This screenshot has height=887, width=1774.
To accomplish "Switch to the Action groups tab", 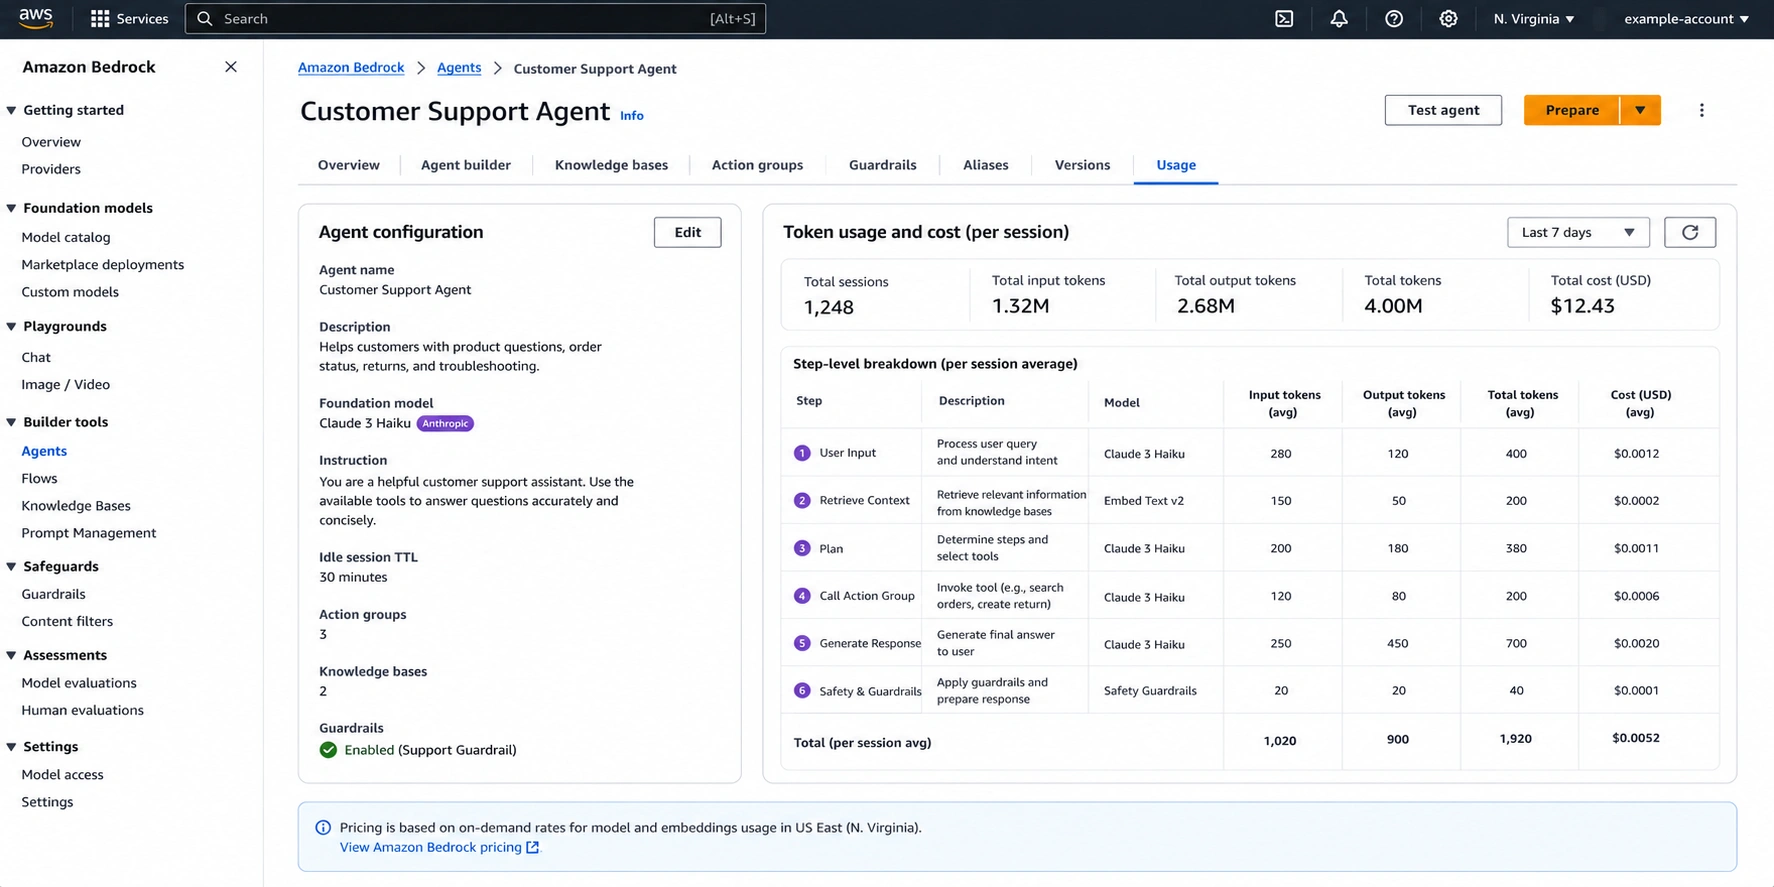I will click(x=757, y=165).
